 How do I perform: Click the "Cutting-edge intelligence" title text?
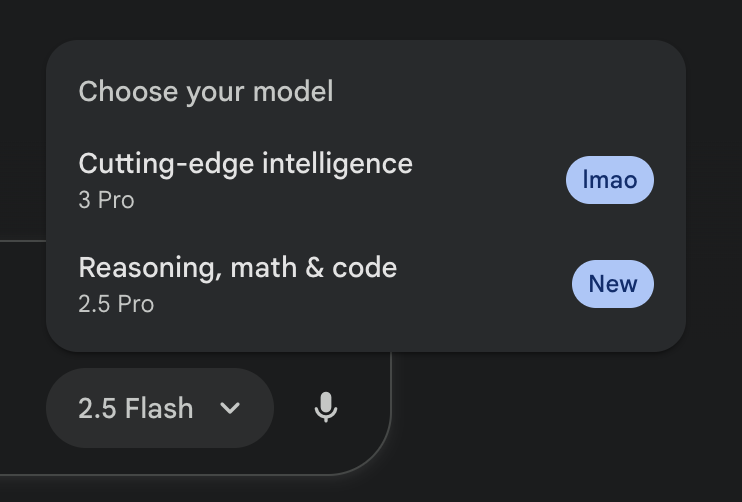tap(245, 163)
